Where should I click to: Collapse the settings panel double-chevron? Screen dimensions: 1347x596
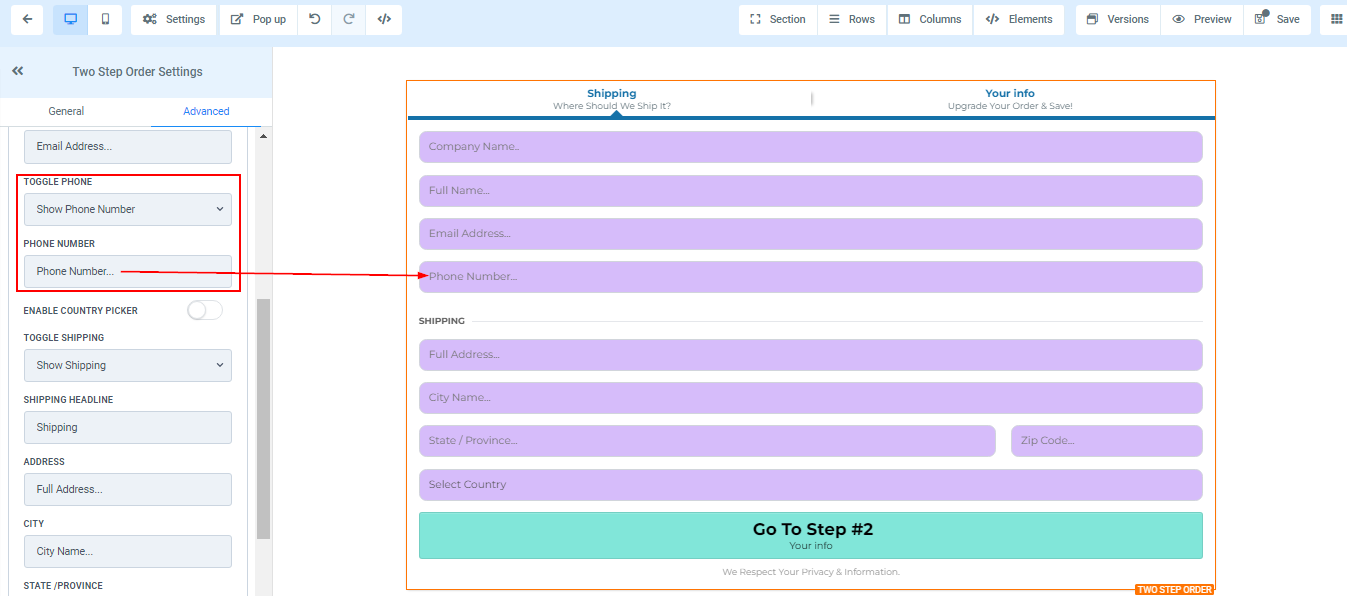[x=18, y=71]
